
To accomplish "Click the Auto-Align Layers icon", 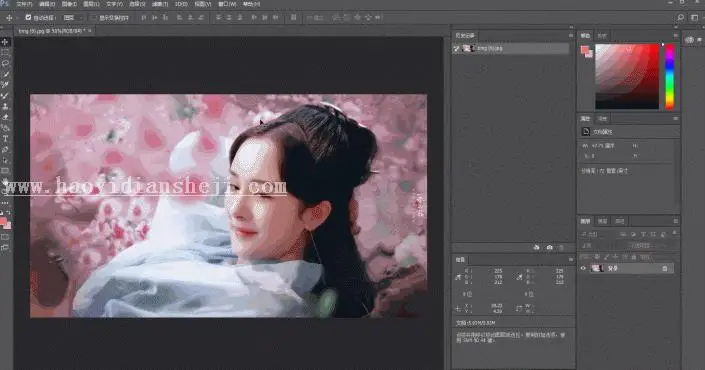I will tap(294, 18).
